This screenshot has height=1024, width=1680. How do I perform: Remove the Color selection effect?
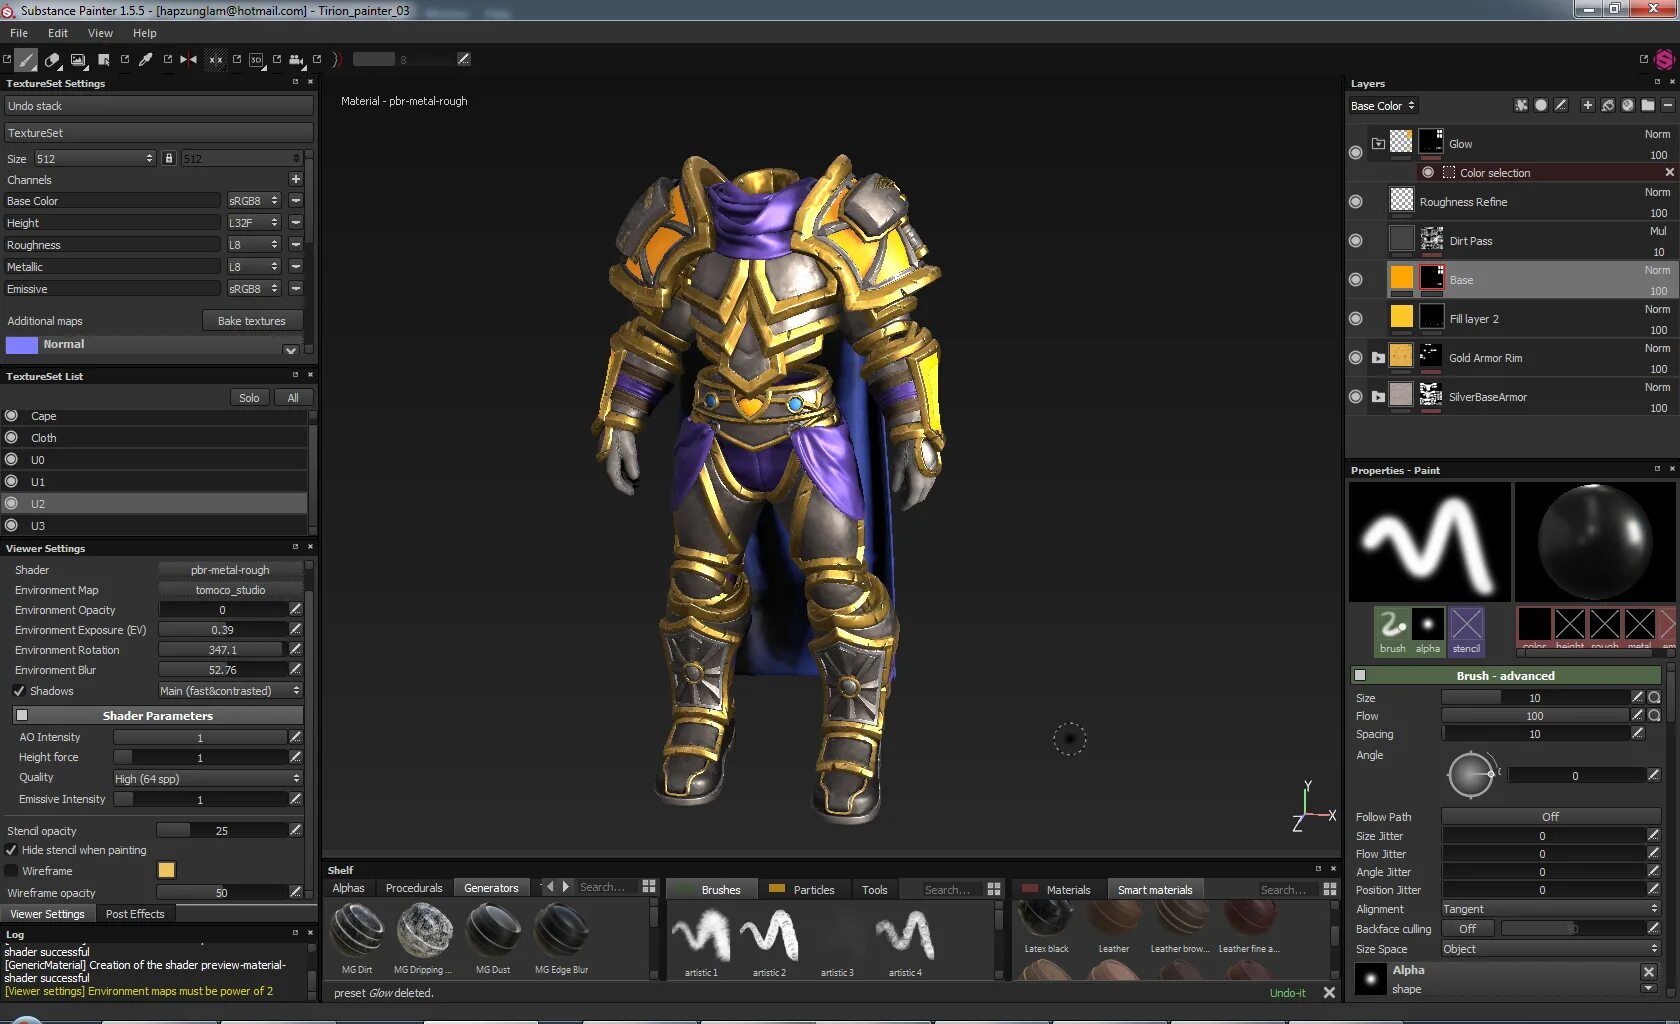point(1669,172)
